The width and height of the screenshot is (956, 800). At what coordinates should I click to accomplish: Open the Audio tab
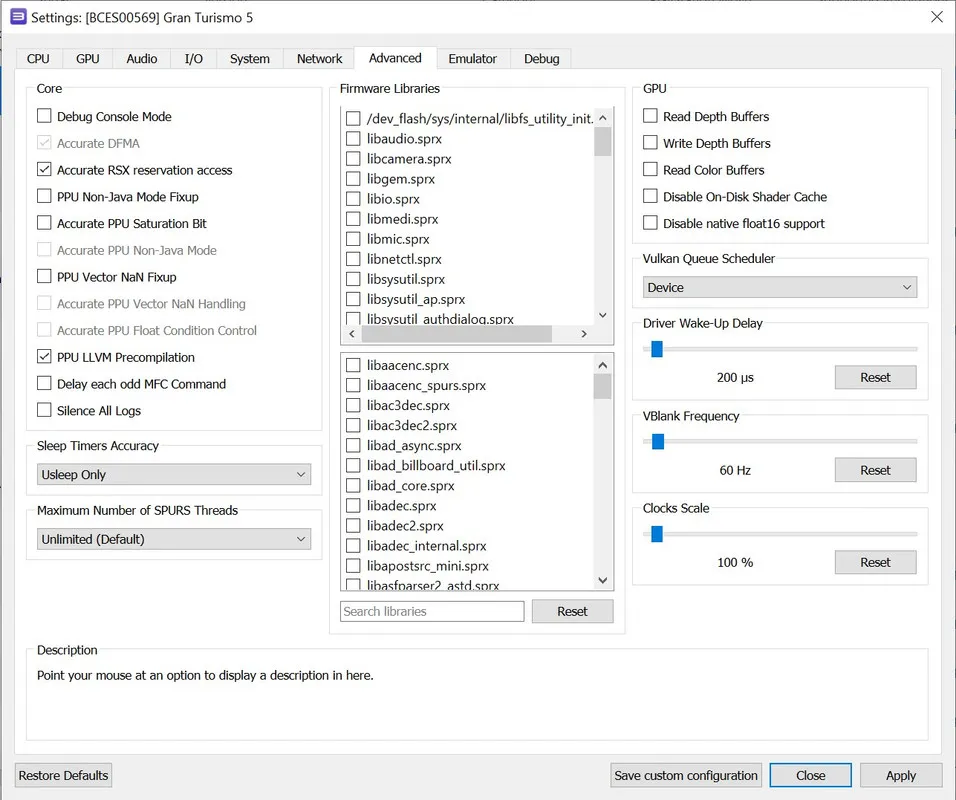coord(141,59)
